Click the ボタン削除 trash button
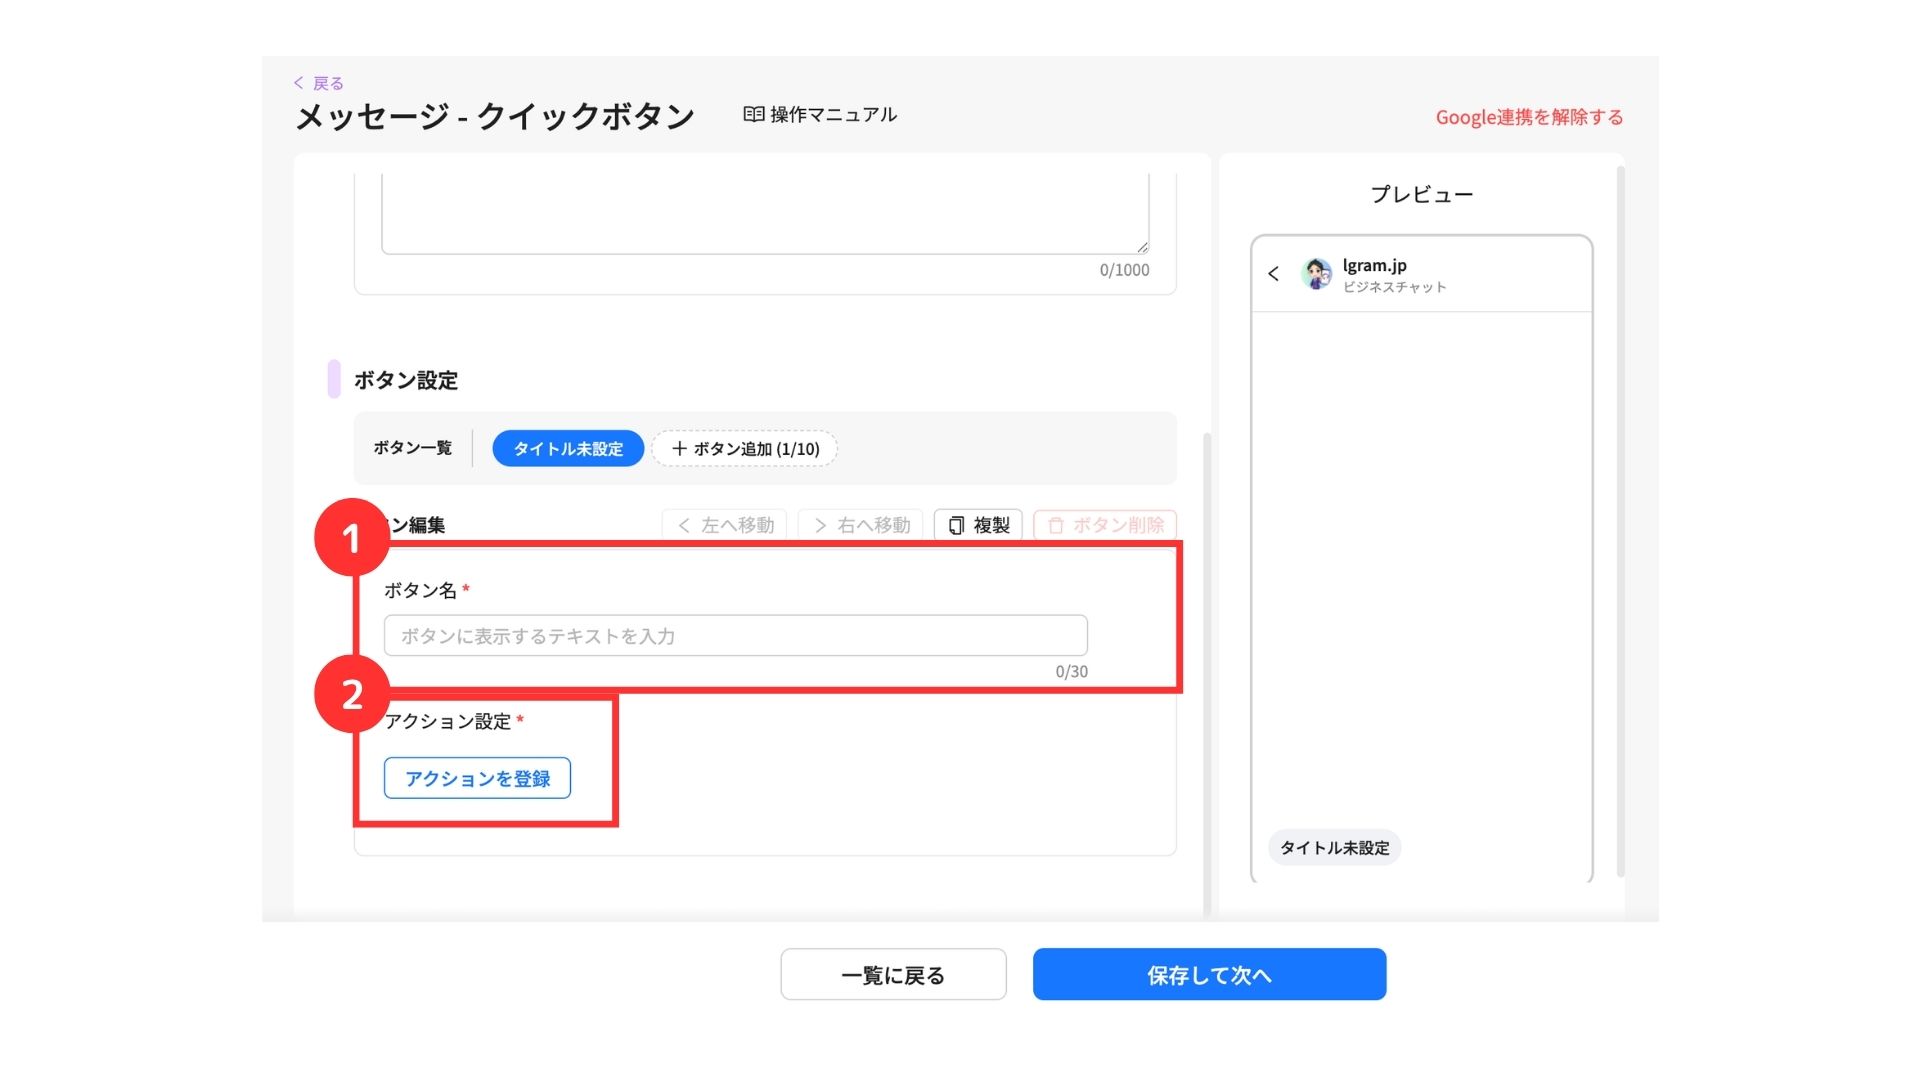The image size is (1920, 1080). point(1105,525)
